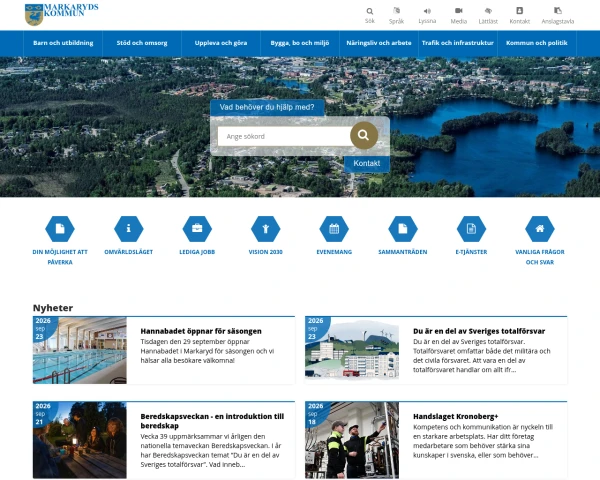The height and width of the screenshot is (480, 600).
Task: Click the VISION 2030 text label
Action: 266,252
